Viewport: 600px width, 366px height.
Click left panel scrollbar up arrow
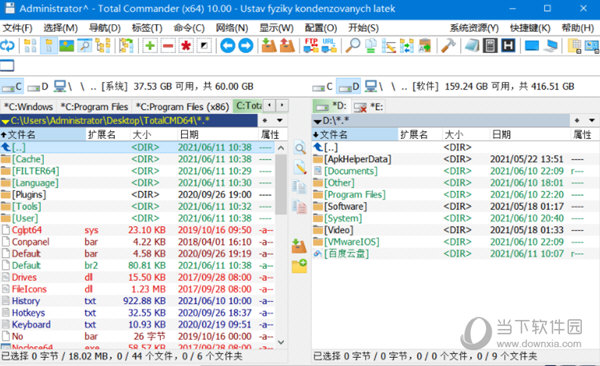coord(281,148)
